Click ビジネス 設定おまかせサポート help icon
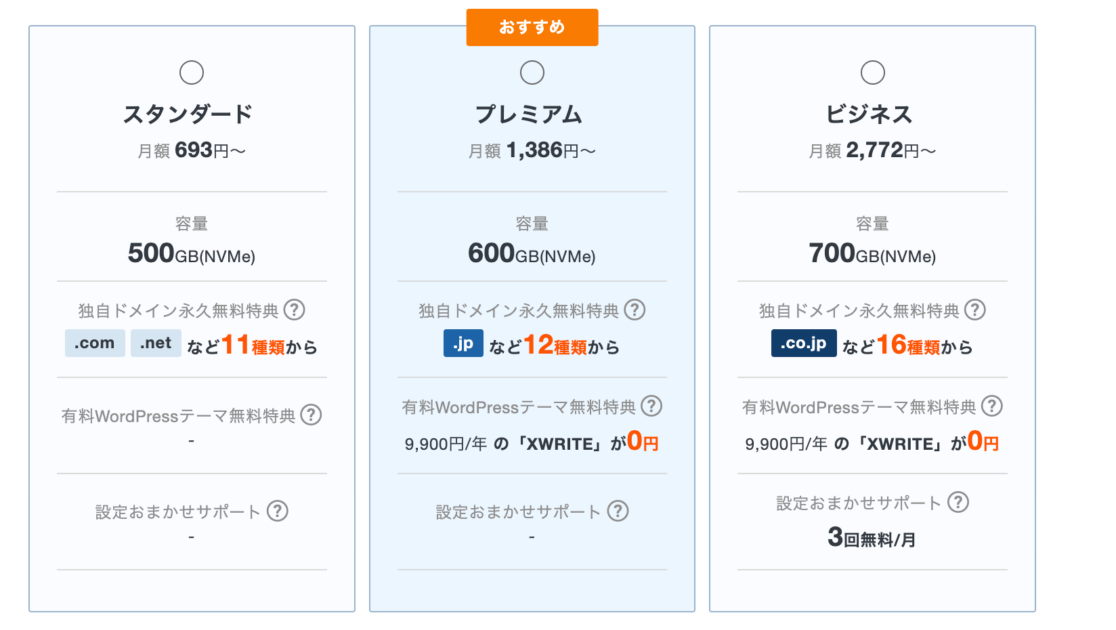The image size is (1116, 630). click(x=958, y=502)
